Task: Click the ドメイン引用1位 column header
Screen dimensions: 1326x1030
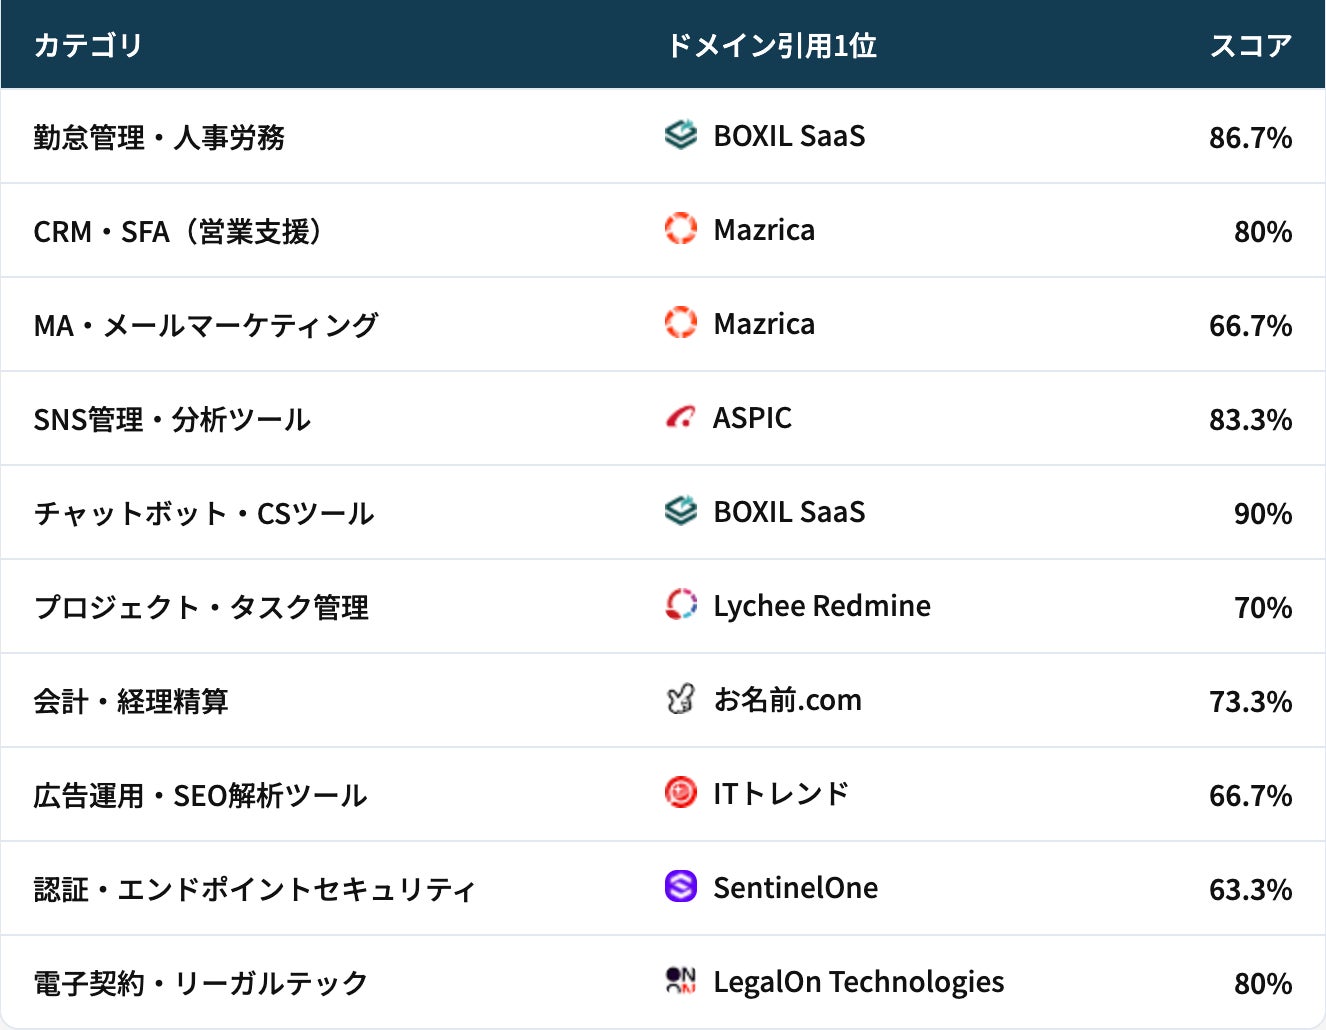Action: pyautogui.click(x=771, y=45)
